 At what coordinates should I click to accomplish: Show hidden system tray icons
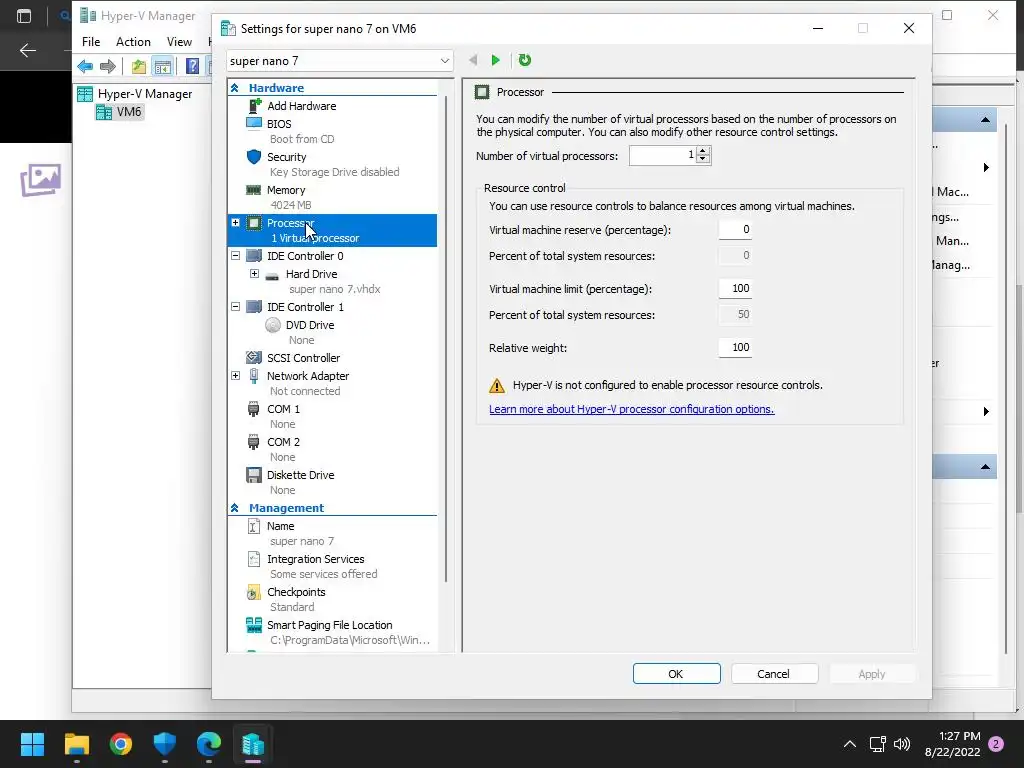click(850, 744)
